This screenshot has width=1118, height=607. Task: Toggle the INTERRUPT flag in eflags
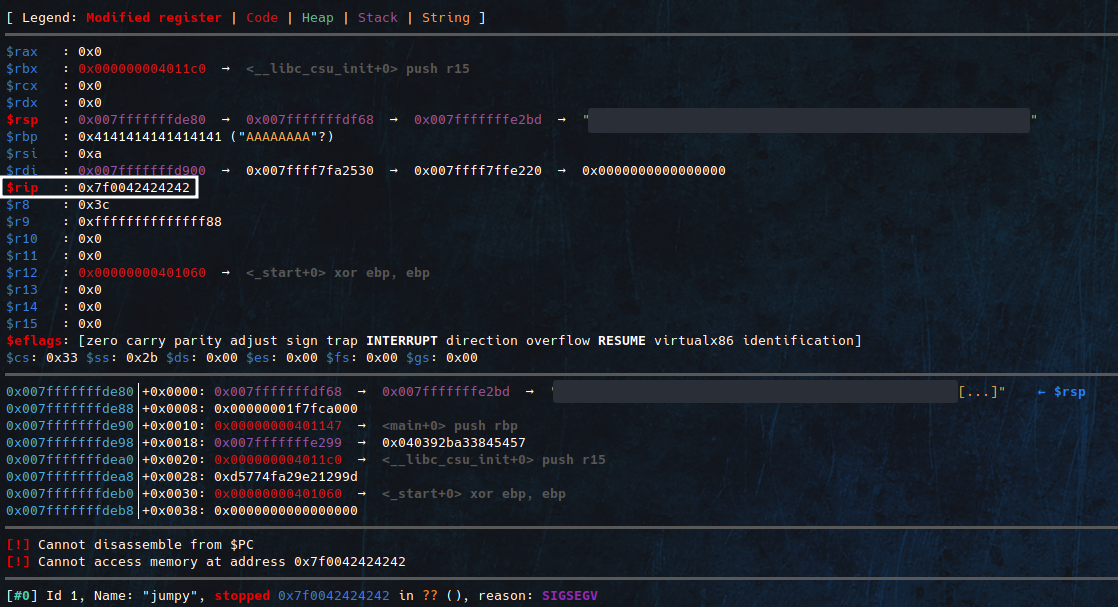(400, 340)
